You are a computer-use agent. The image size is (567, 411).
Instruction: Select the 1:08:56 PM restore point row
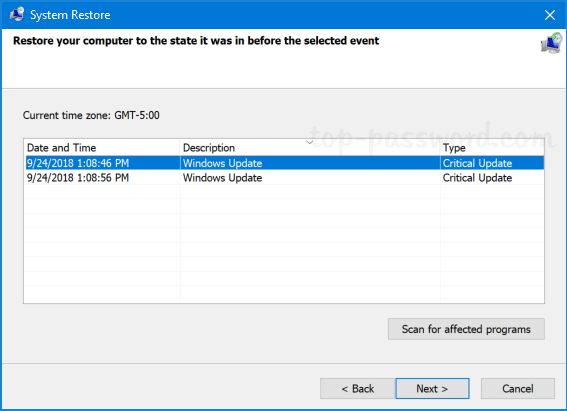pyautogui.click(x=284, y=178)
